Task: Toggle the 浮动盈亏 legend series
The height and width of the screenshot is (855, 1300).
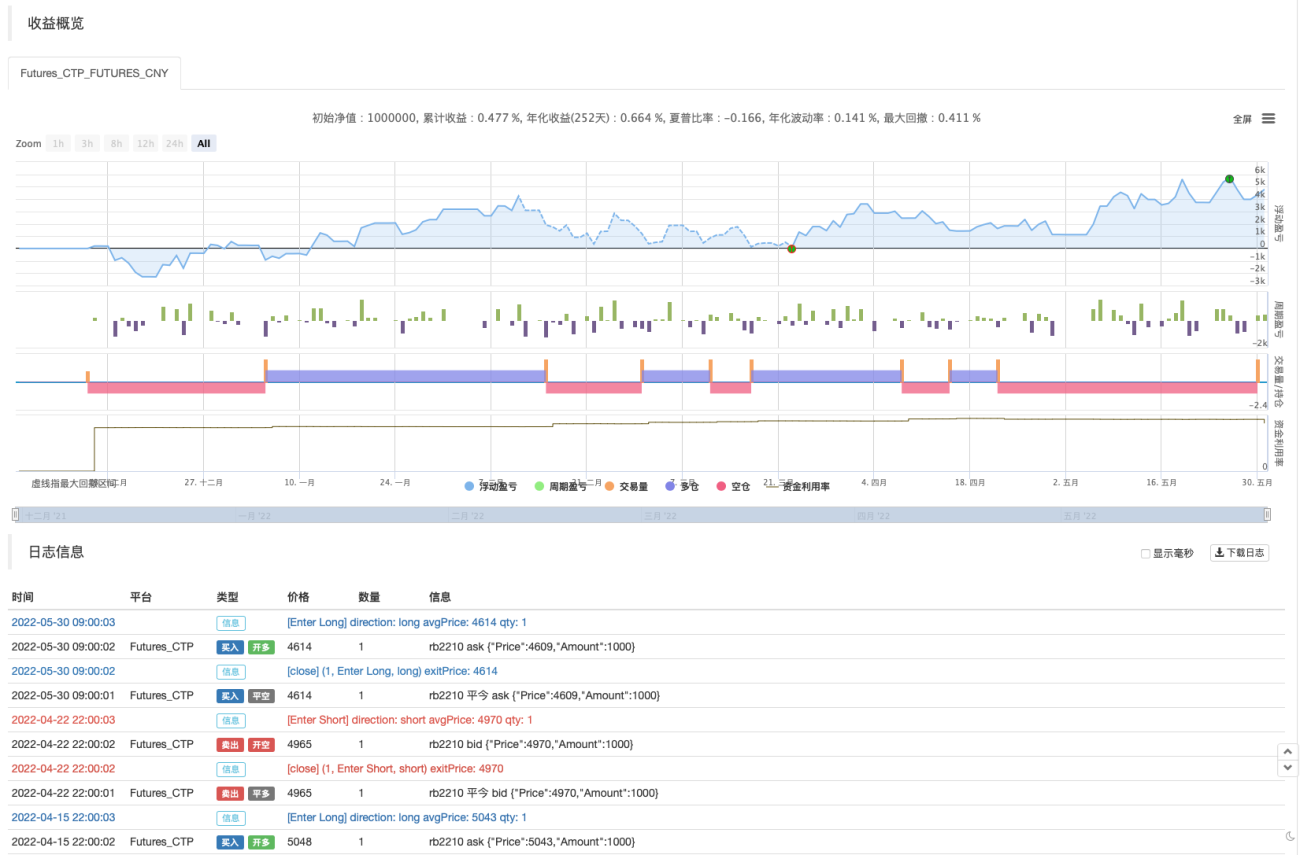Action: pyautogui.click(x=491, y=486)
